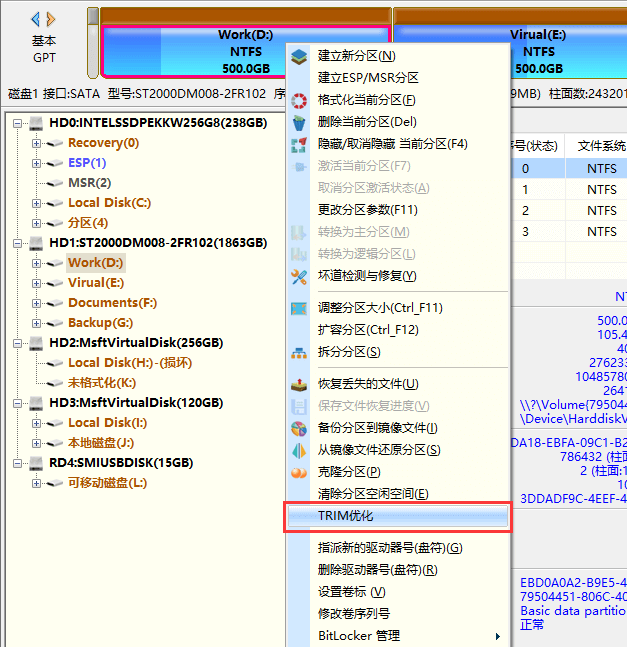Click the Bad Track Verify tools icon
This screenshot has height=647, width=627.
point(299,276)
